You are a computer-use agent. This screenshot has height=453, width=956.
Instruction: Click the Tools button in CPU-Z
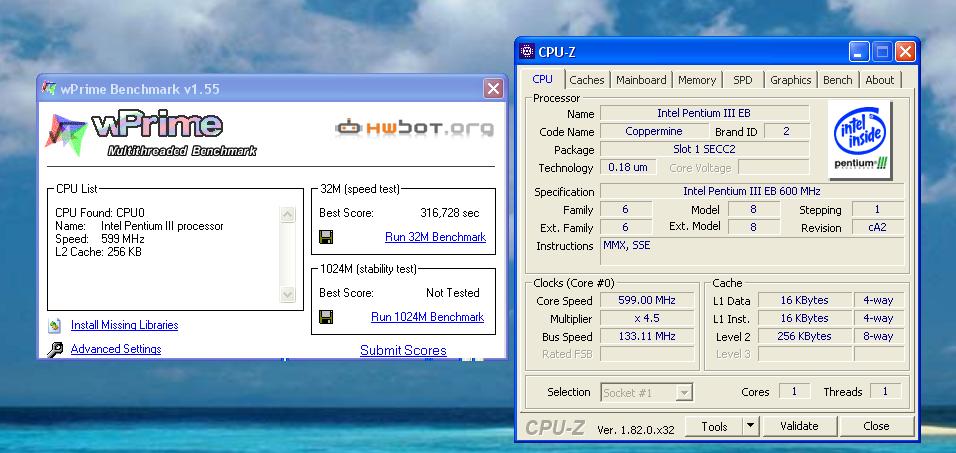pyautogui.click(x=714, y=427)
